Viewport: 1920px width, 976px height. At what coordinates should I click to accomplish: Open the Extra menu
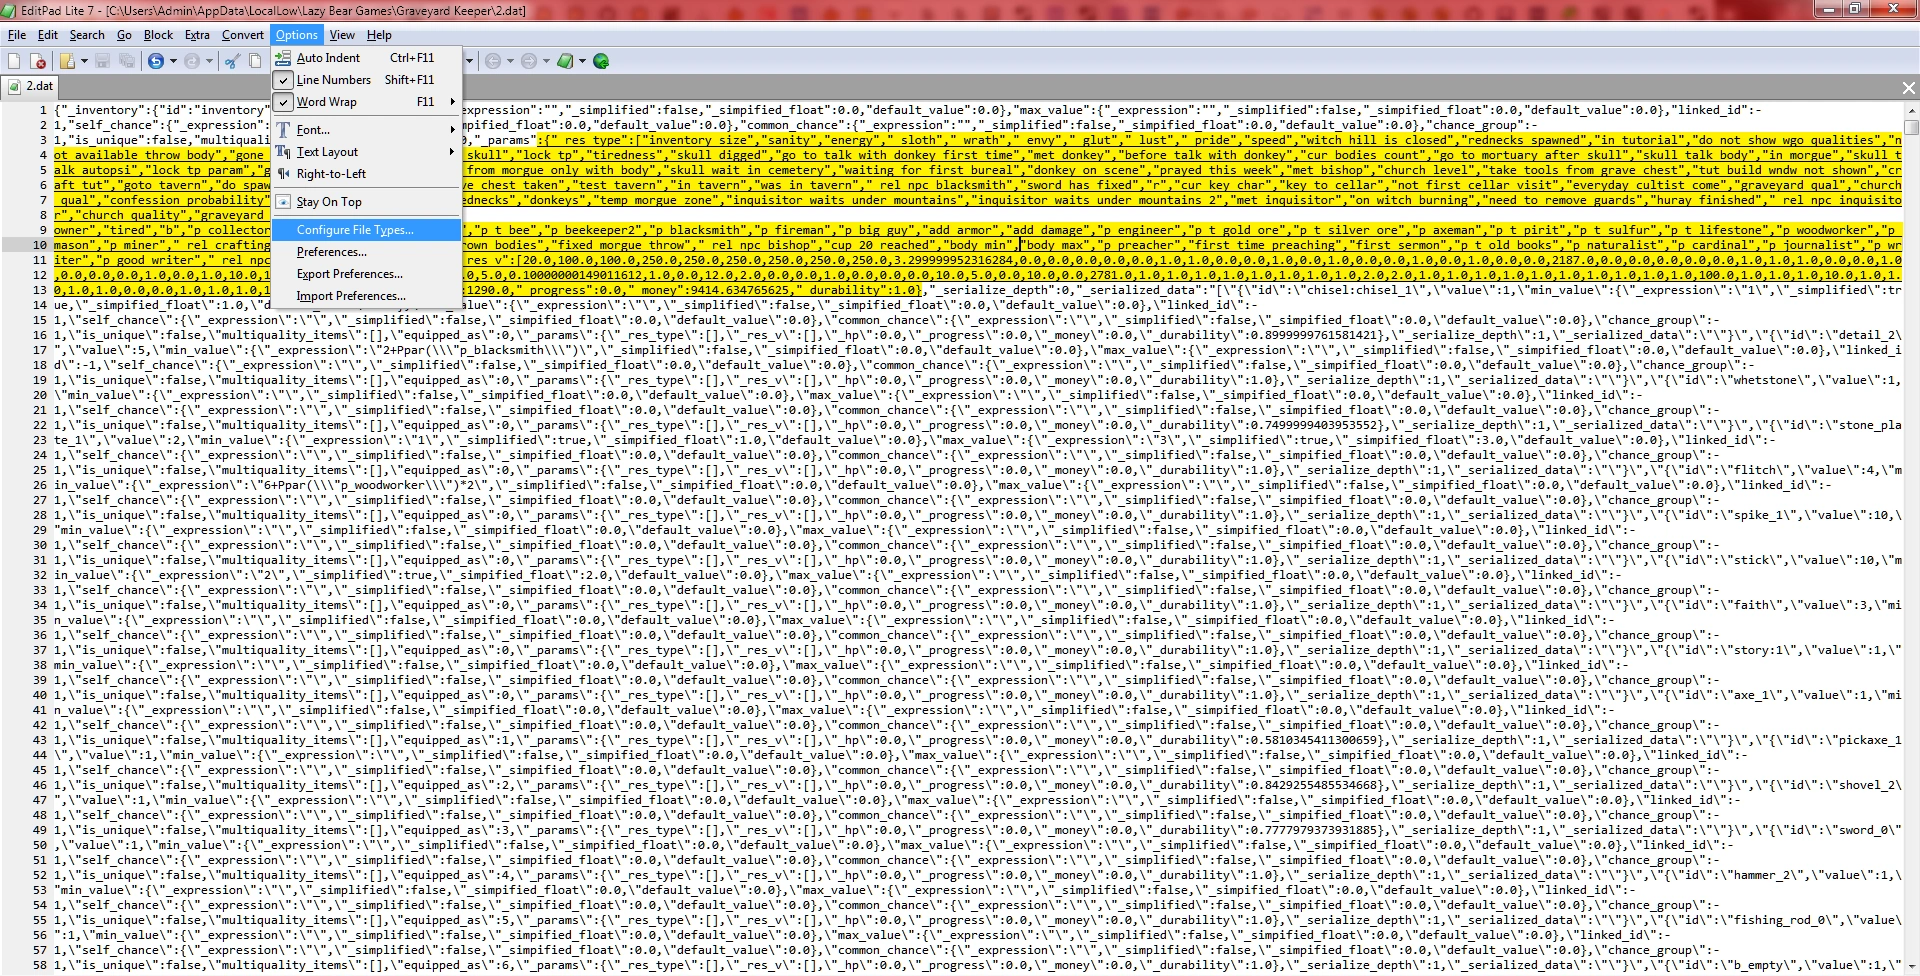click(x=197, y=35)
